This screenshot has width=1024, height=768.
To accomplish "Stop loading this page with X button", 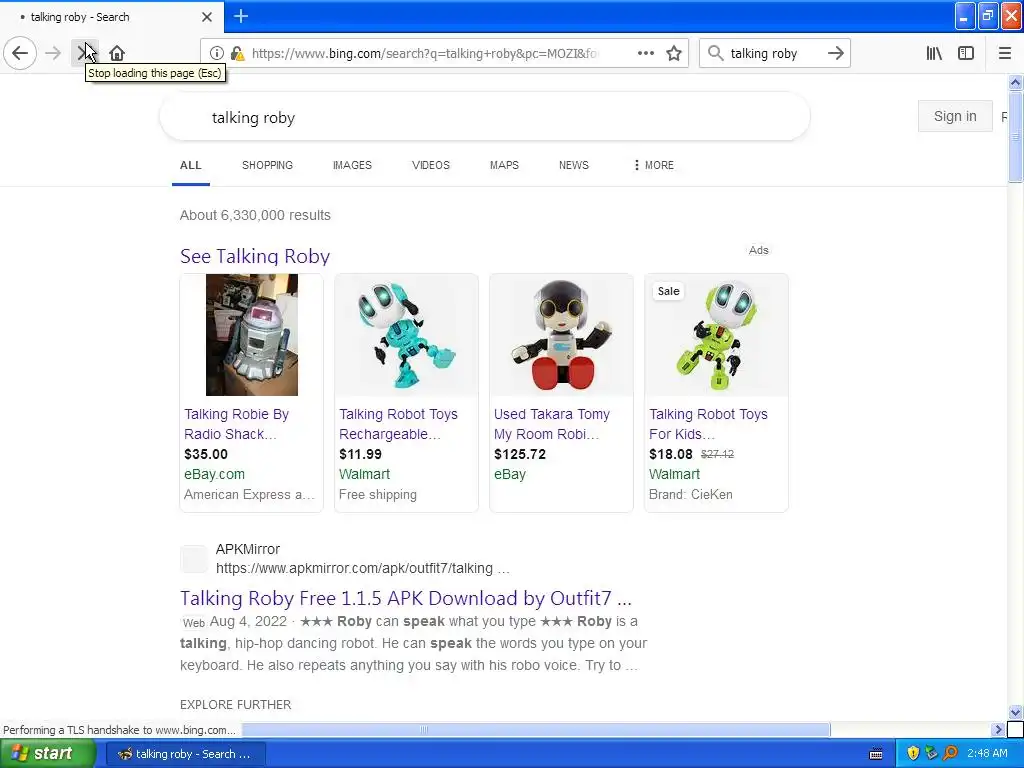I will (84, 53).
